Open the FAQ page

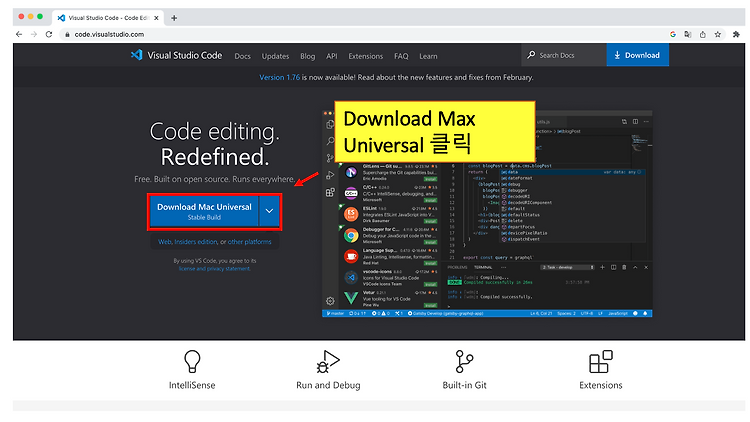pos(401,56)
